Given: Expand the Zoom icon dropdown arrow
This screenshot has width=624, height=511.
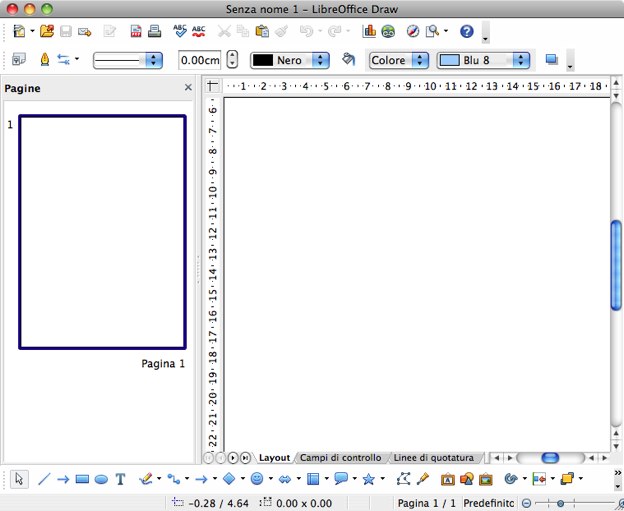Looking at the screenshot, I should tap(446, 31).
